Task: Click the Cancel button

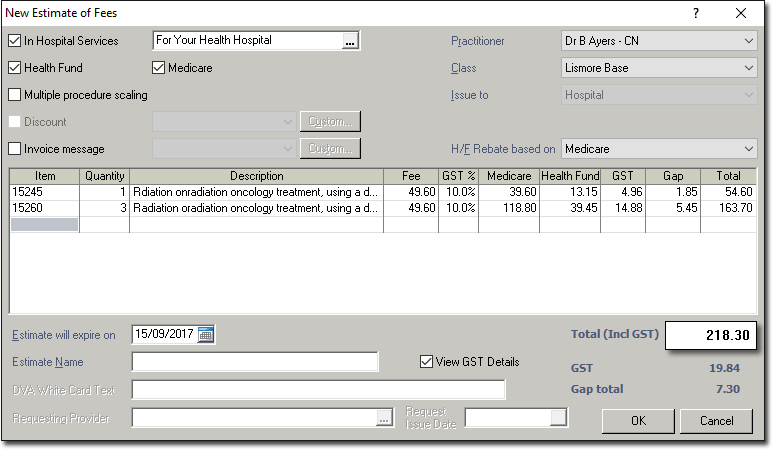Action: click(717, 421)
